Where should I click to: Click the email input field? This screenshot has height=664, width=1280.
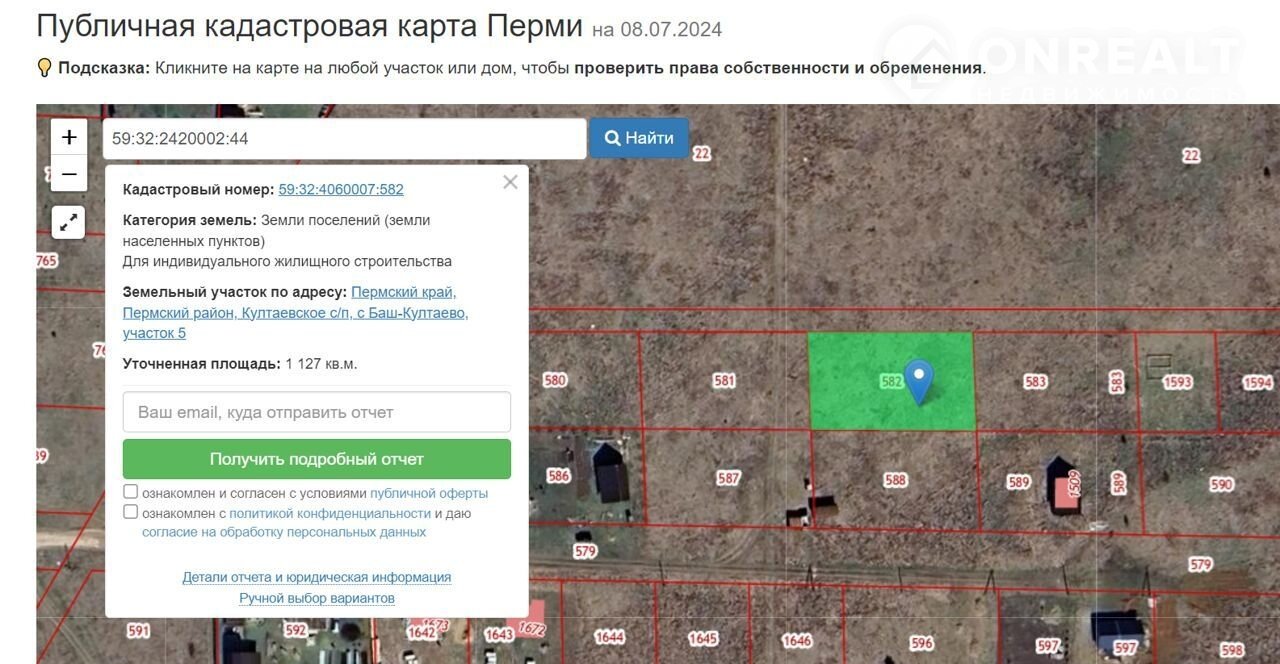click(317, 412)
